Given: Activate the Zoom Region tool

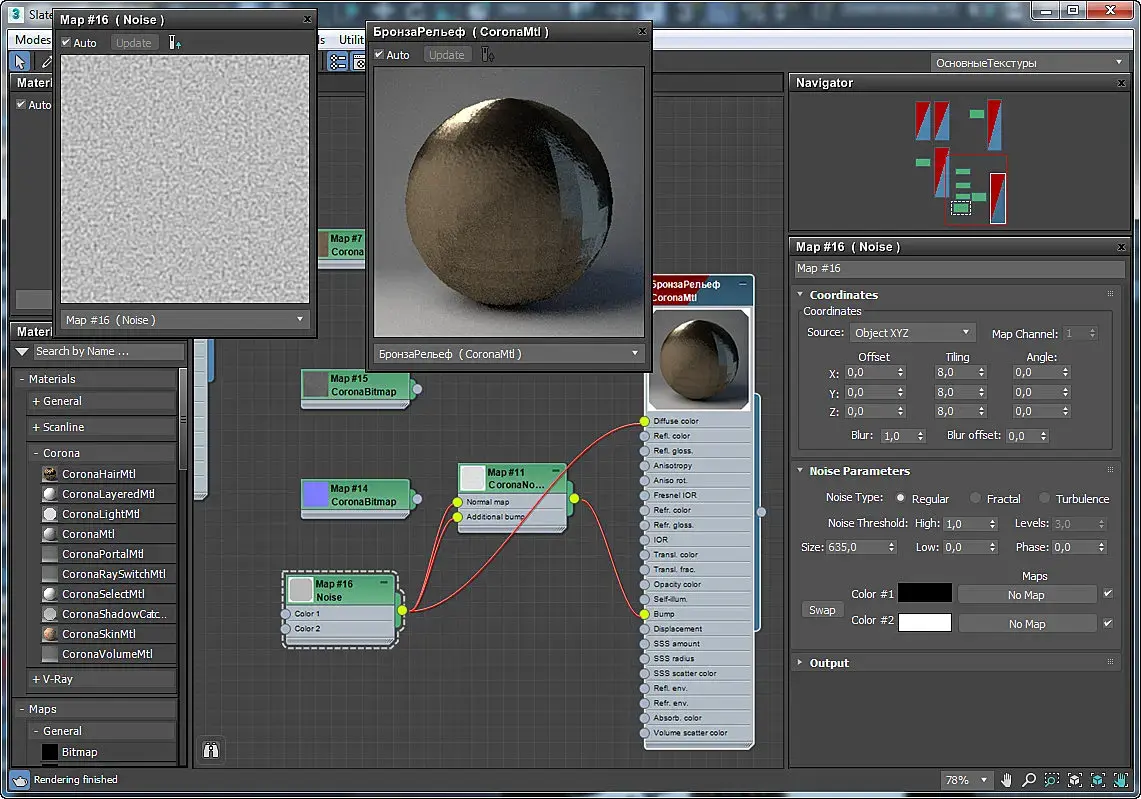Looking at the screenshot, I should coord(1051,780).
